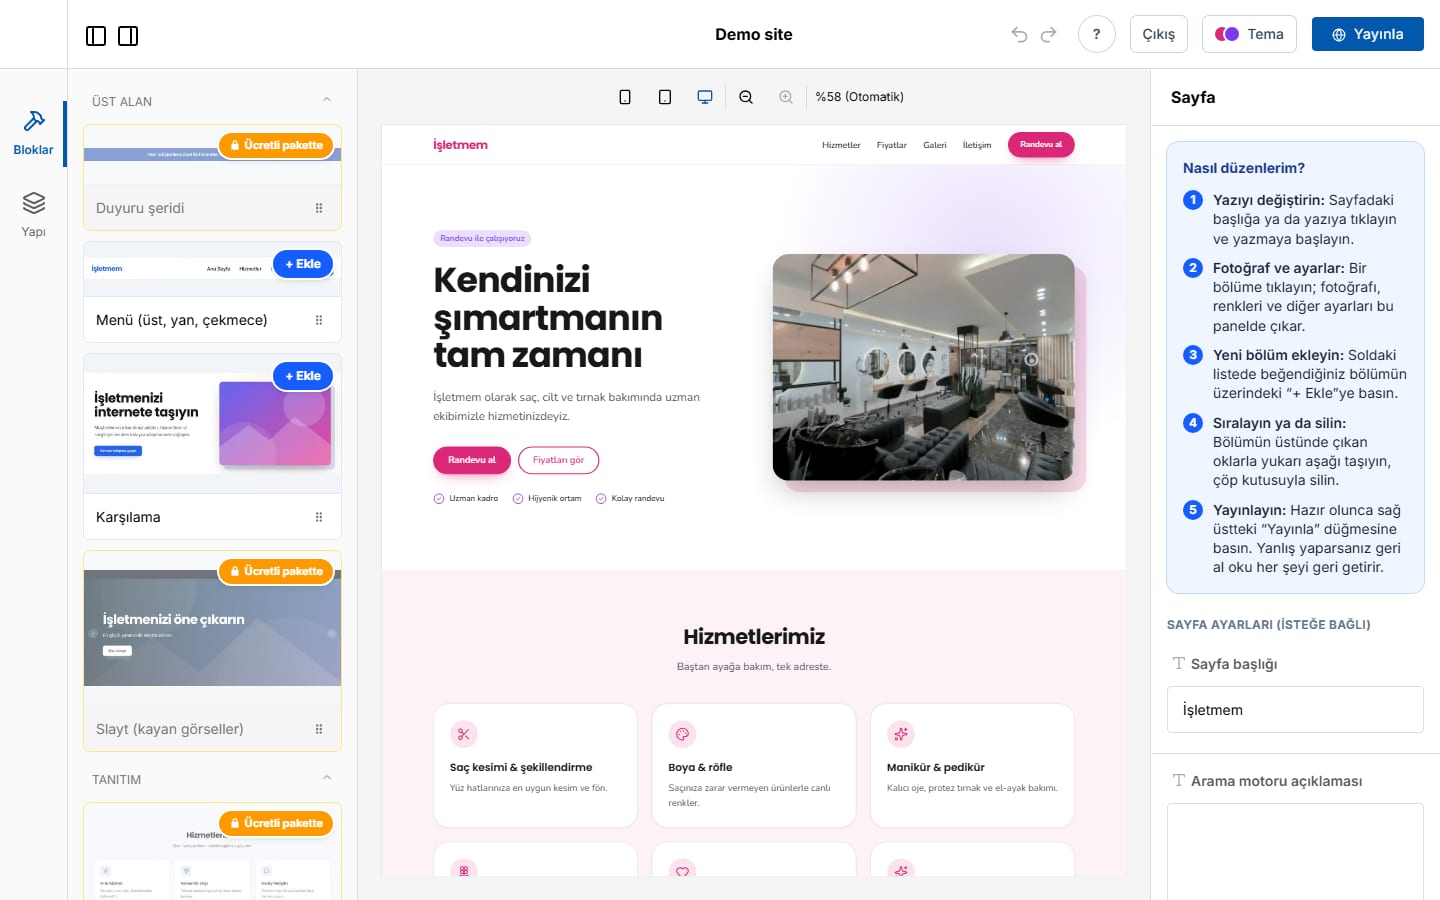Click the Arama motoru açıklaması textarea

(x=1295, y=850)
